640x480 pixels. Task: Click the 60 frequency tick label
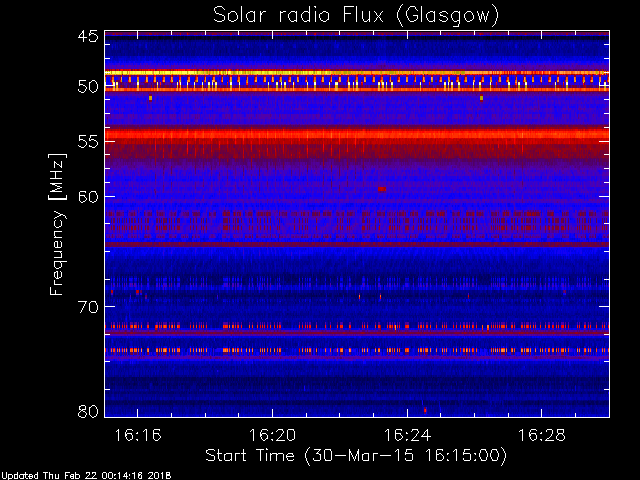[x=88, y=197]
